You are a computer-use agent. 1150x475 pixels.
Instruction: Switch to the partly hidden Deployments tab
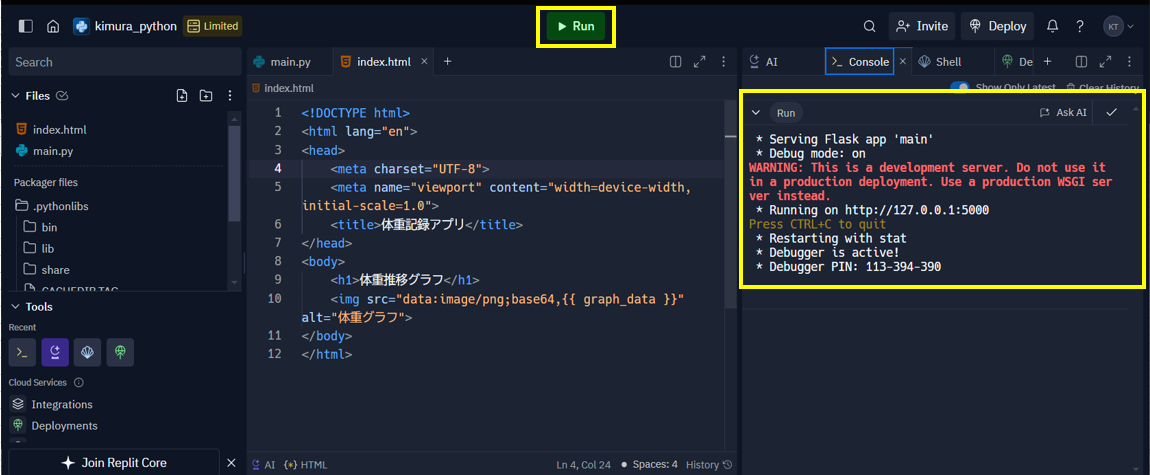point(1018,62)
